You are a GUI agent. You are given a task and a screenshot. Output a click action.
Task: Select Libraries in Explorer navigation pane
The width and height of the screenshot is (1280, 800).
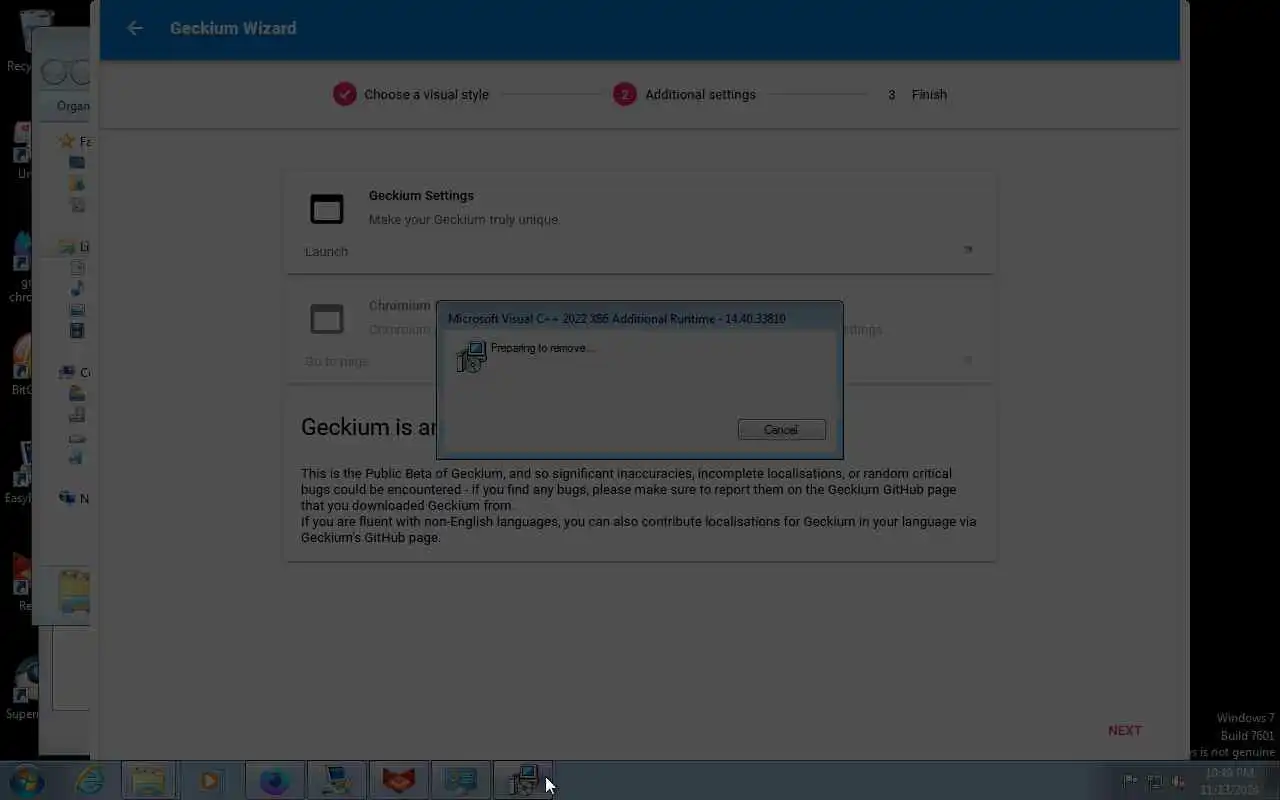coord(76,246)
